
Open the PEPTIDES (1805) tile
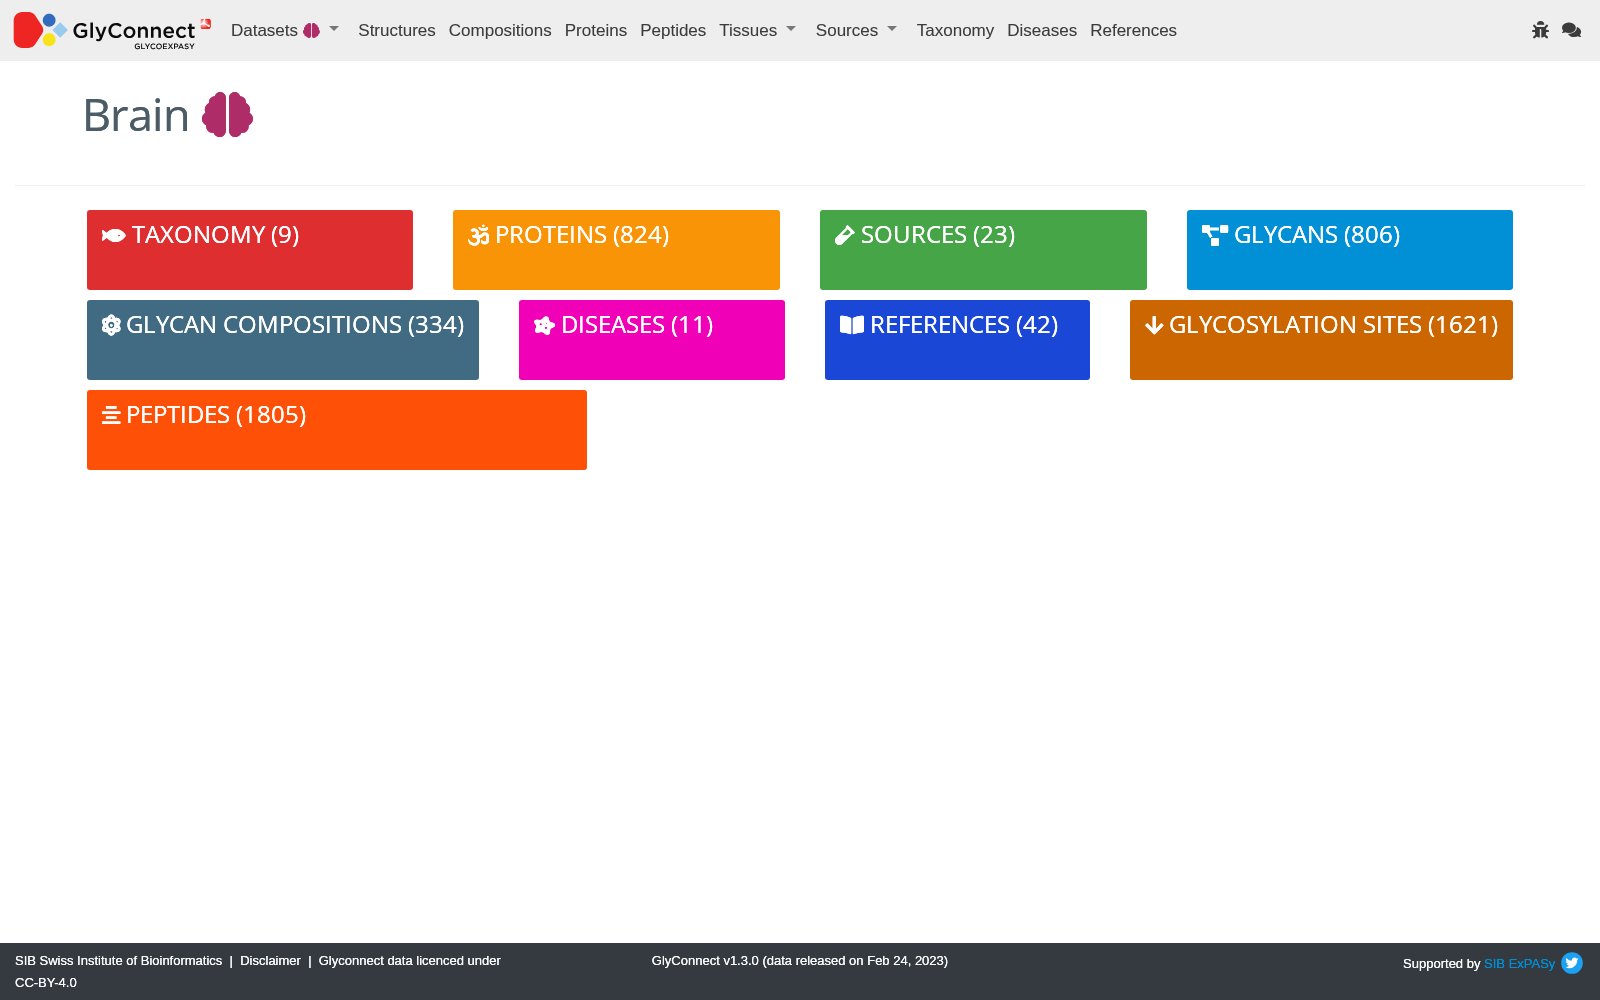pos(337,430)
